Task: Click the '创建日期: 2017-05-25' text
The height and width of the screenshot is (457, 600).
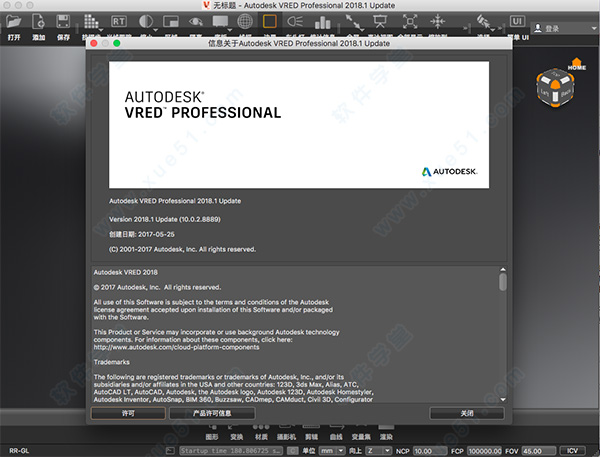Action: (x=142, y=234)
